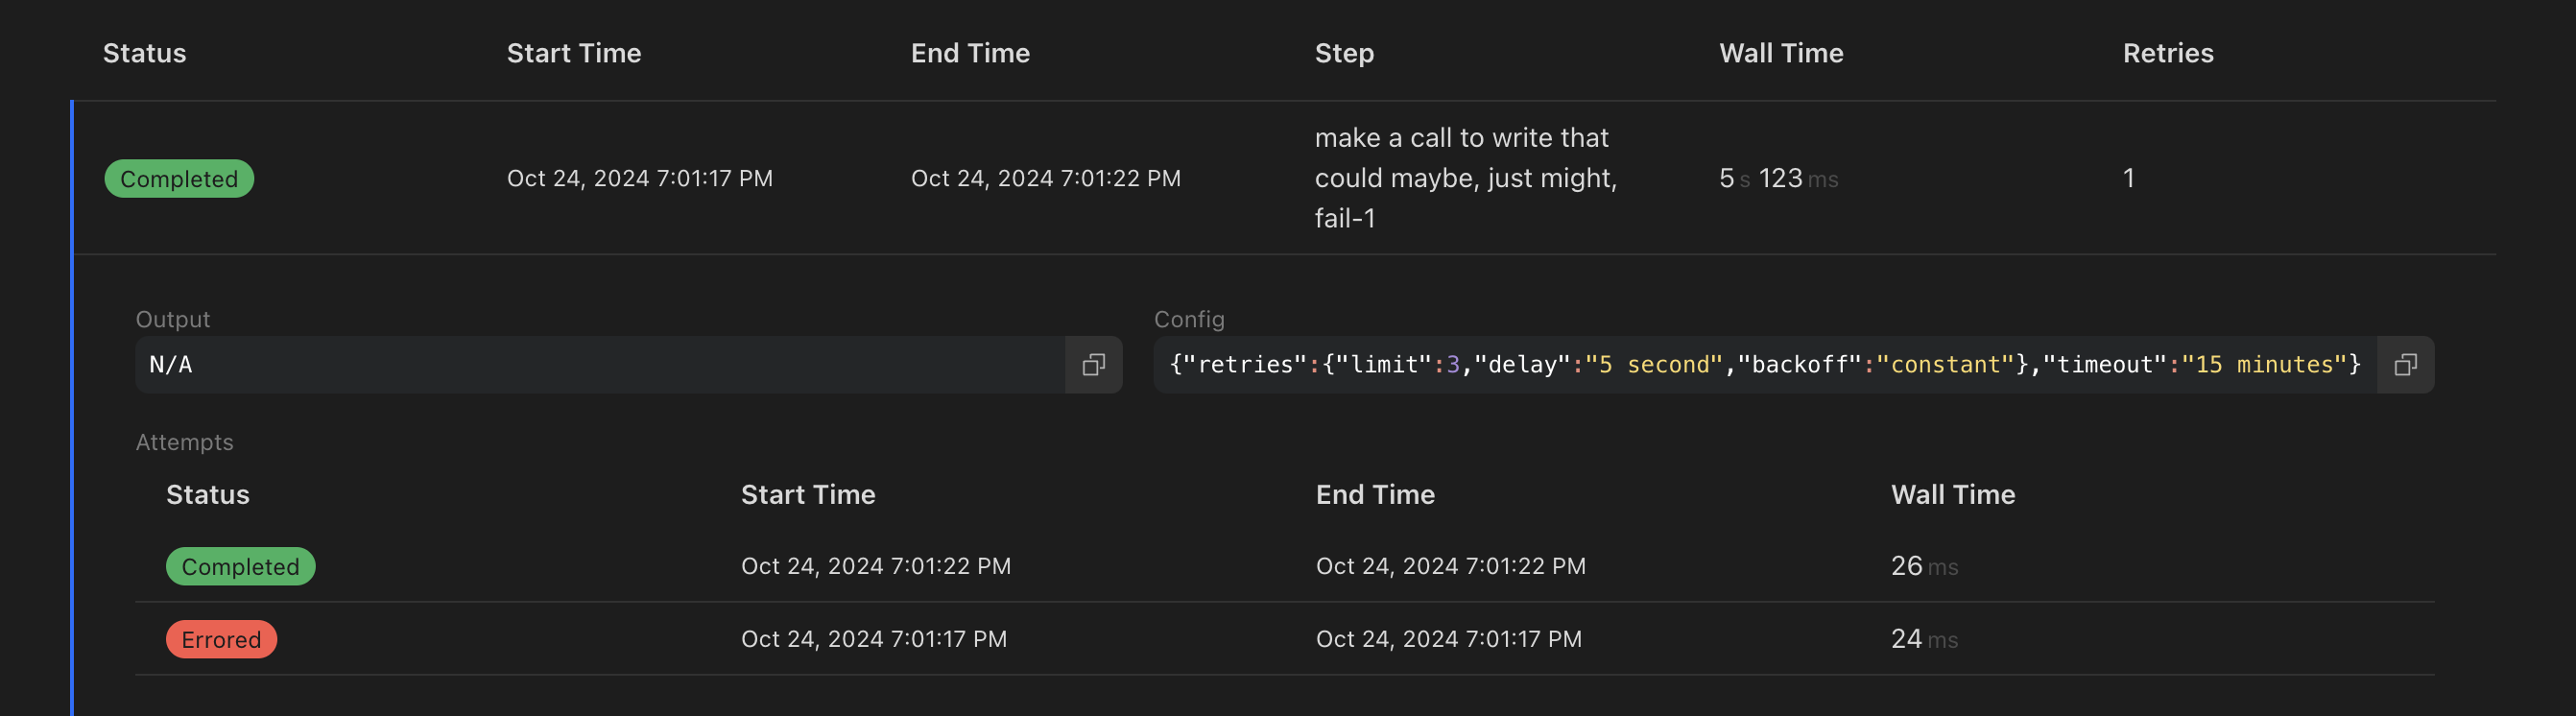The image size is (2576, 716).
Task: Click the Retries column header
Action: pyautogui.click(x=2167, y=53)
